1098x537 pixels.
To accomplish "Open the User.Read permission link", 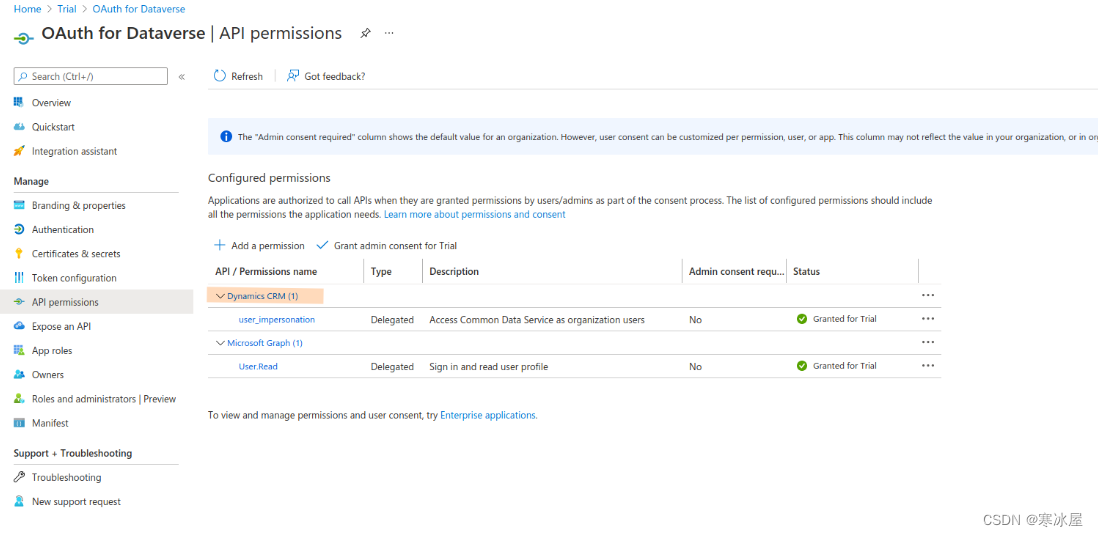I will coord(258,366).
